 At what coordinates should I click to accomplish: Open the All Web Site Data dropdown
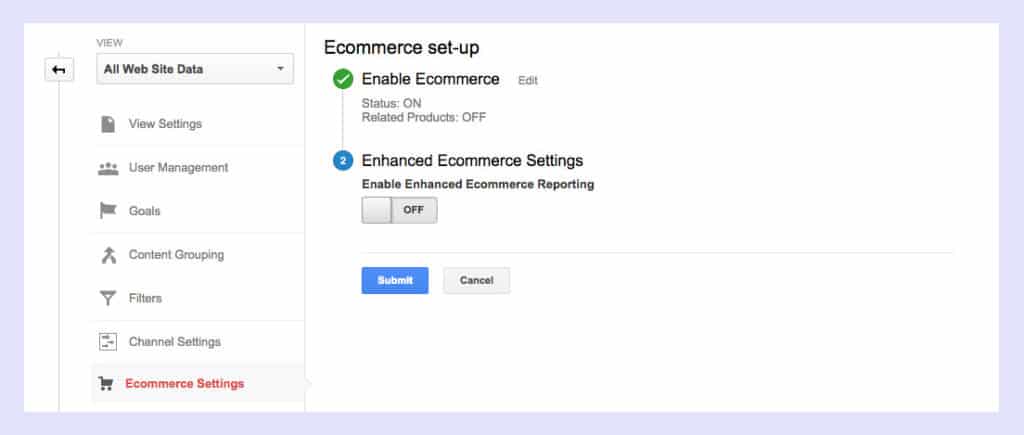195,69
